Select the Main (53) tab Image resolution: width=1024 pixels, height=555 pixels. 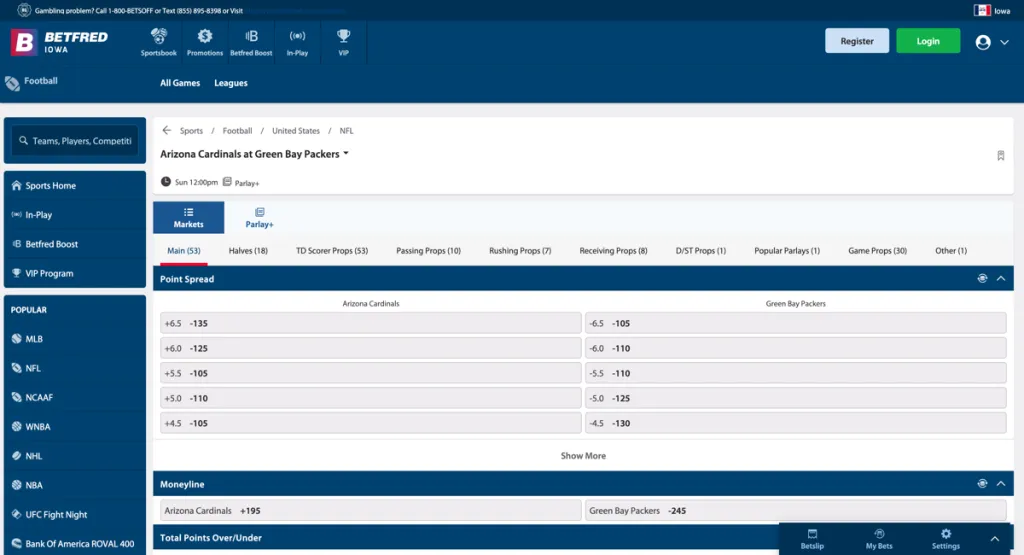[x=184, y=251]
